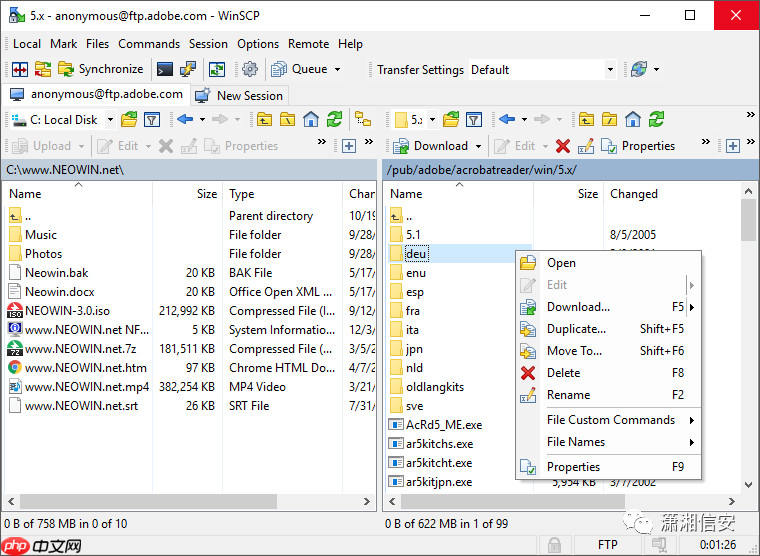Open the Commands menu

(x=149, y=44)
